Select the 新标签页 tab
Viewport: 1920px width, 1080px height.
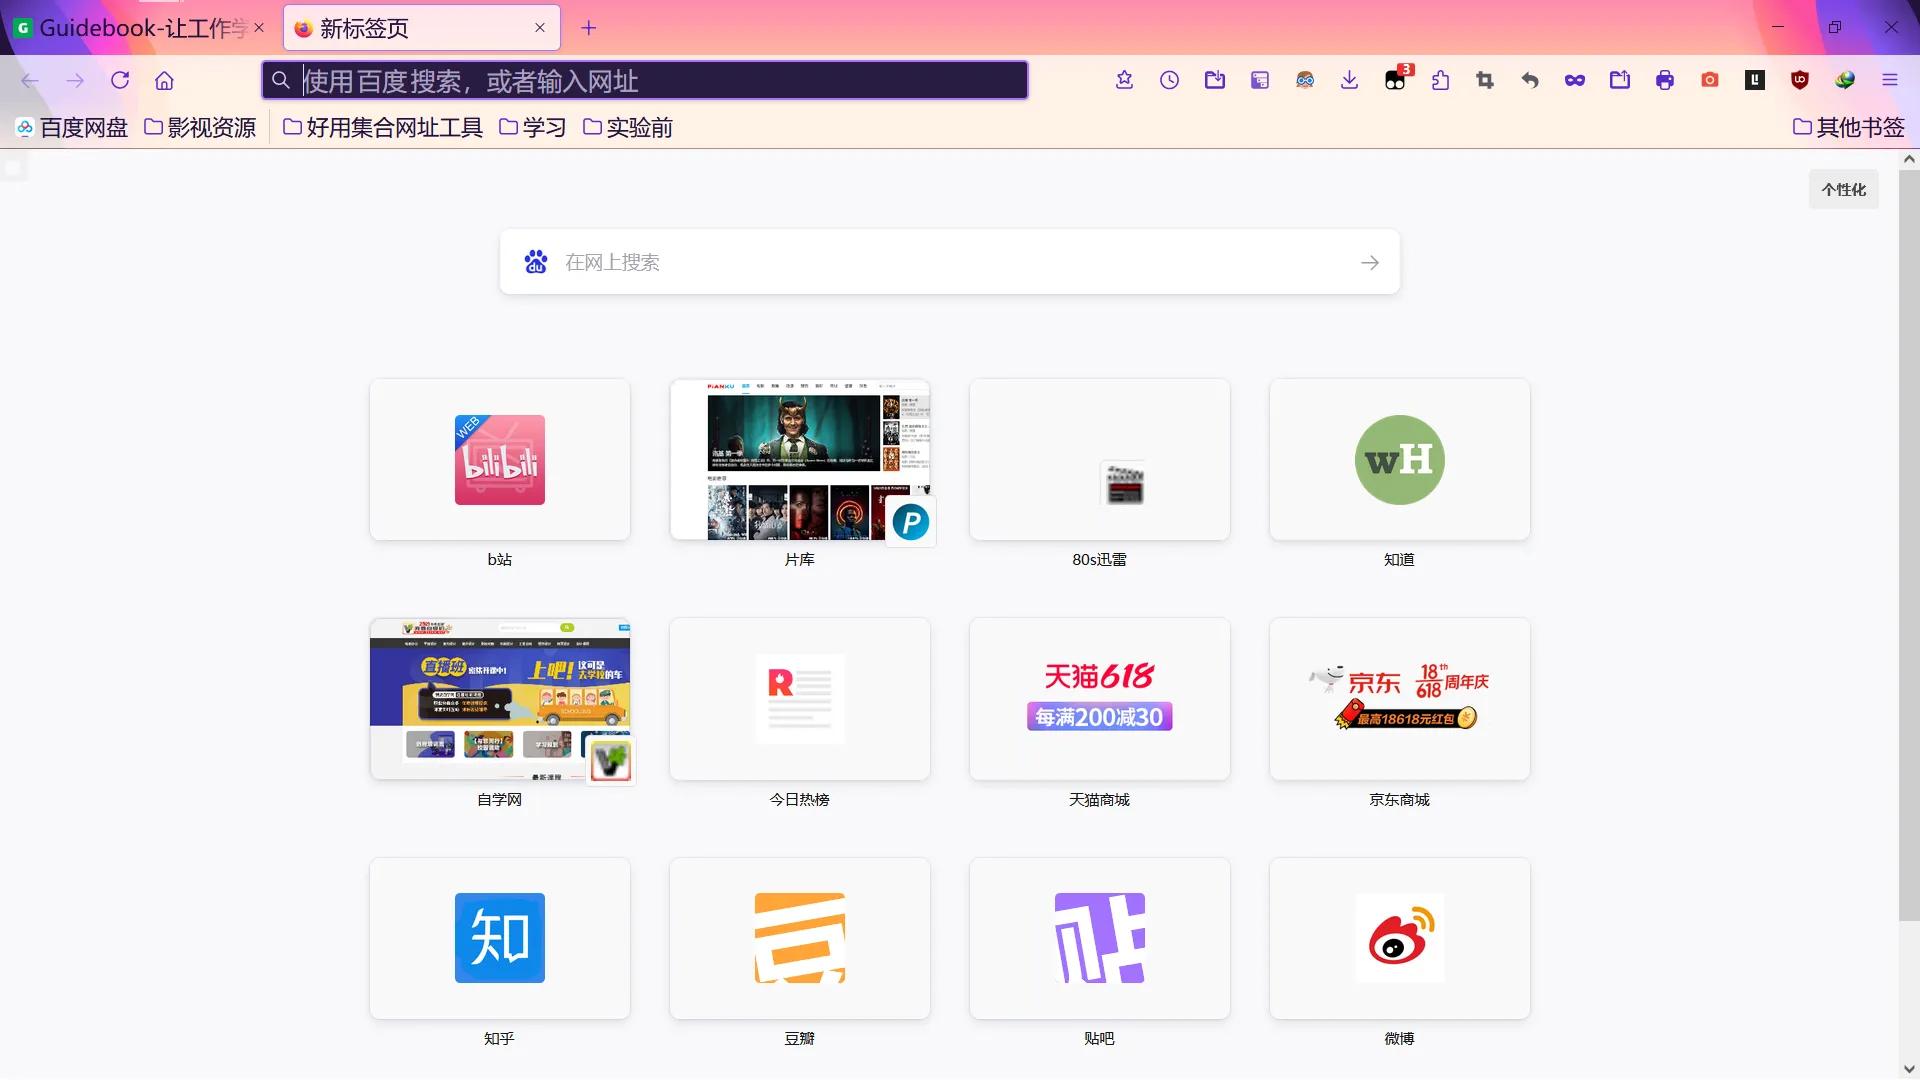coord(400,28)
